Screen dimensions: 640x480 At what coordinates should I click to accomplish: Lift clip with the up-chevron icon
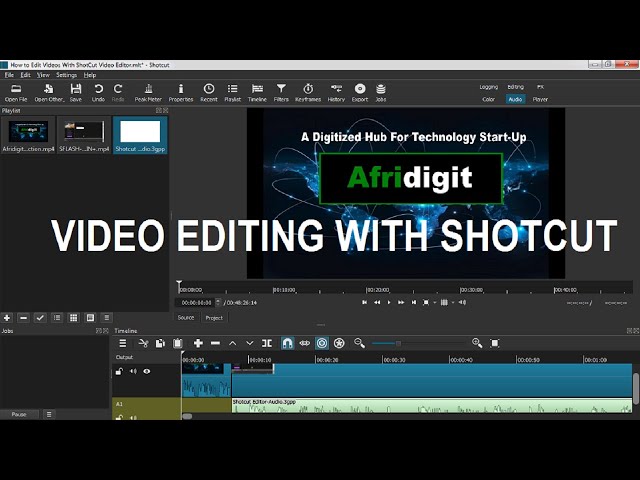point(233,343)
